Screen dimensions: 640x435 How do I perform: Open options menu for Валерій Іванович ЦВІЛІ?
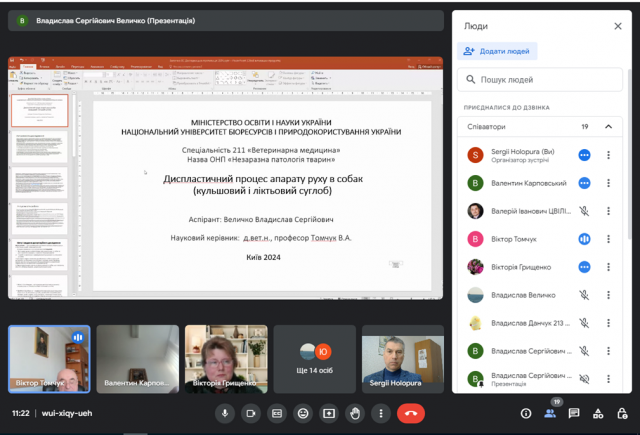tap(608, 211)
